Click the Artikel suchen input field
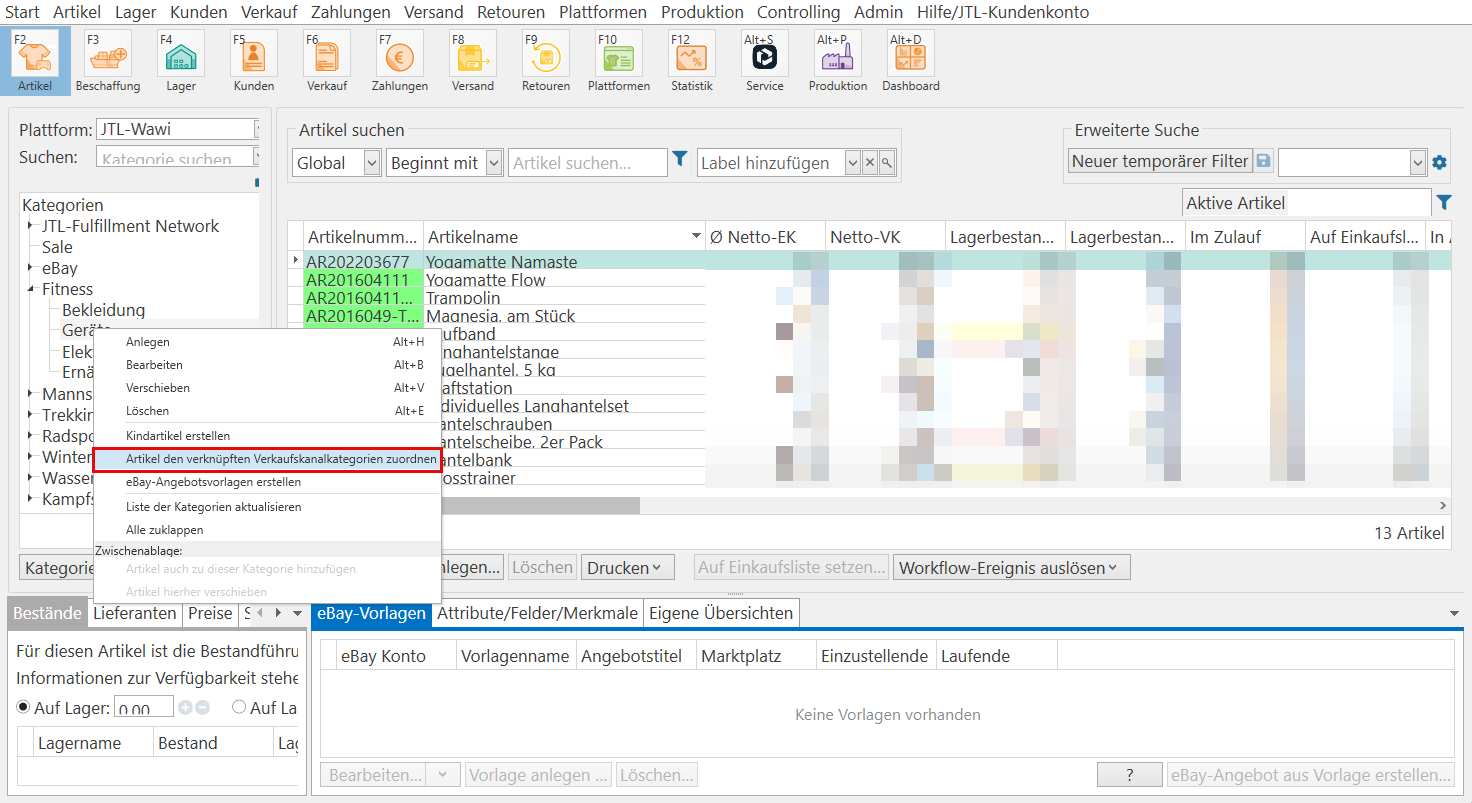1472x803 pixels. pos(587,163)
